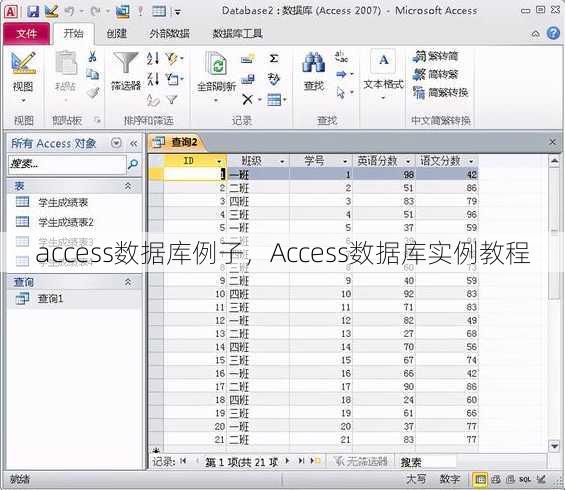This screenshot has height=490, width=565.
Task: Click the navigation pane search field
Action: 67,164
